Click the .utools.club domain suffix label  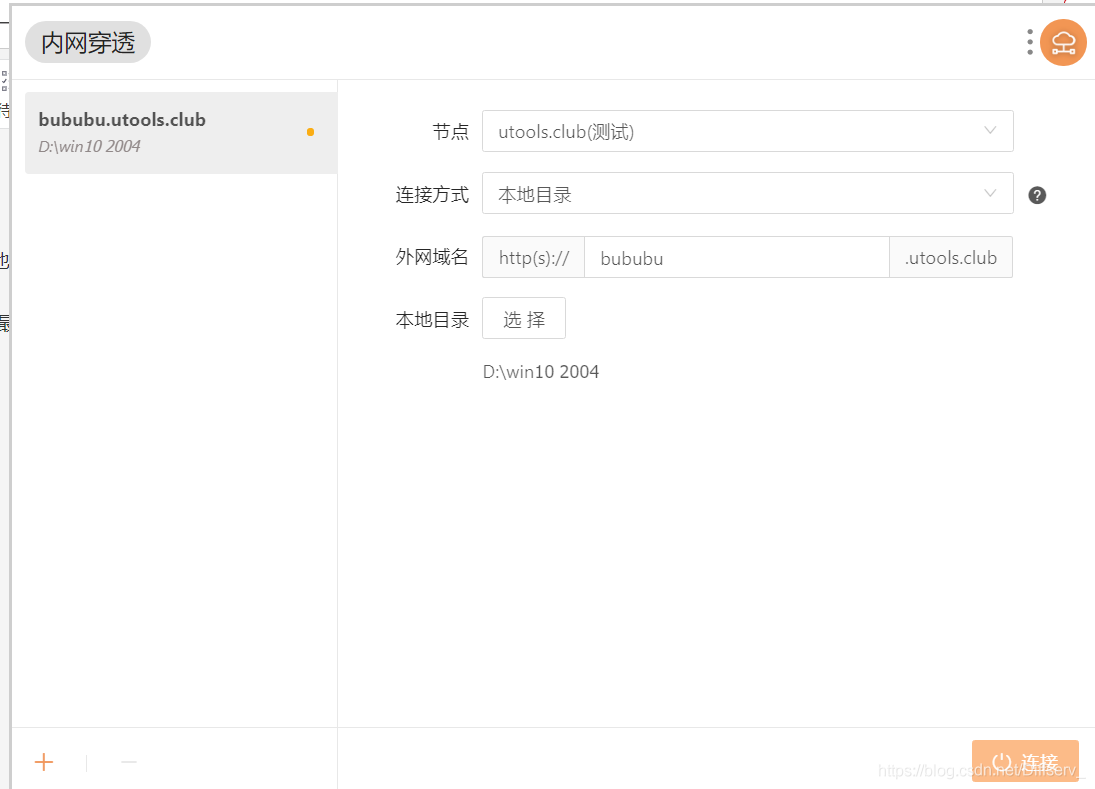pyautogui.click(x=951, y=258)
